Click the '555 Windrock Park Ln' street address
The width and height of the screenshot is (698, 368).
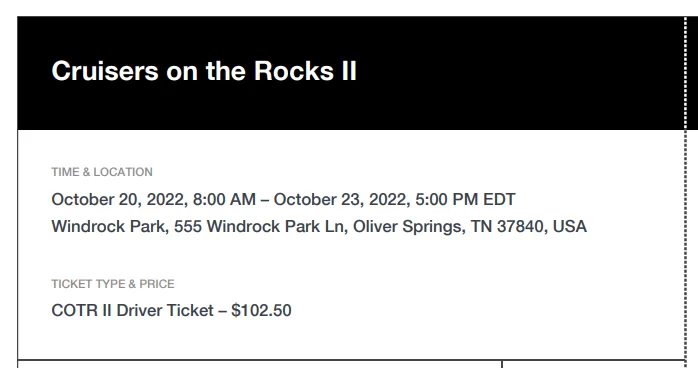[x=260, y=226]
